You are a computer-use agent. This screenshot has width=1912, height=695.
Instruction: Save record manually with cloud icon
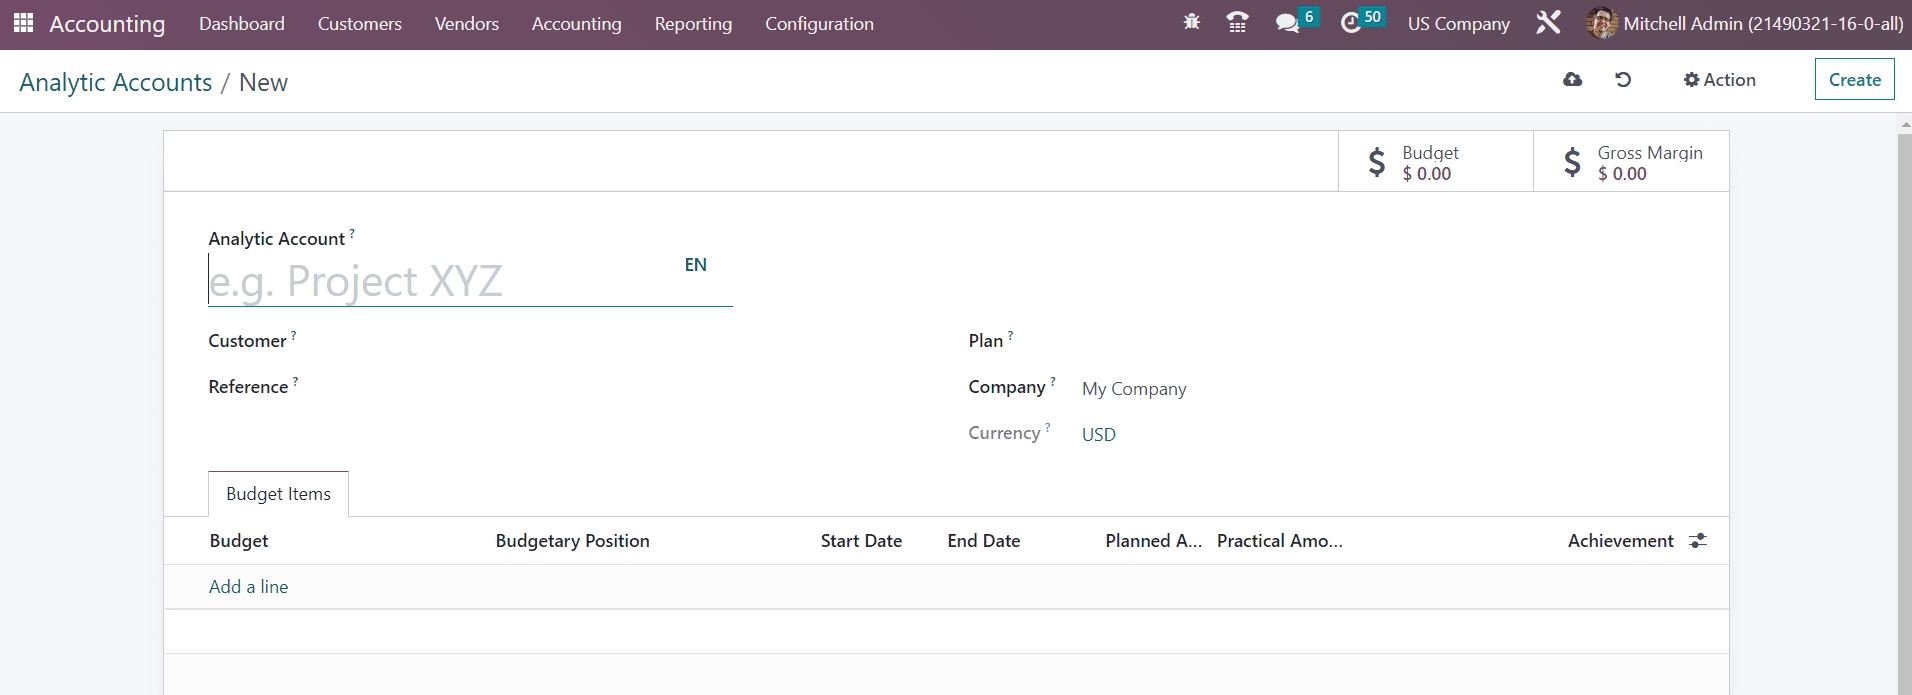(1572, 80)
